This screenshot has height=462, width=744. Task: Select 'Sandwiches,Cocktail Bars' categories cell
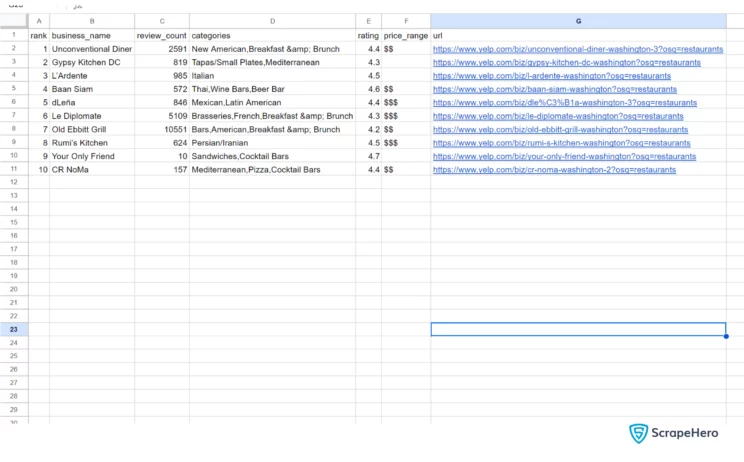point(272,156)
